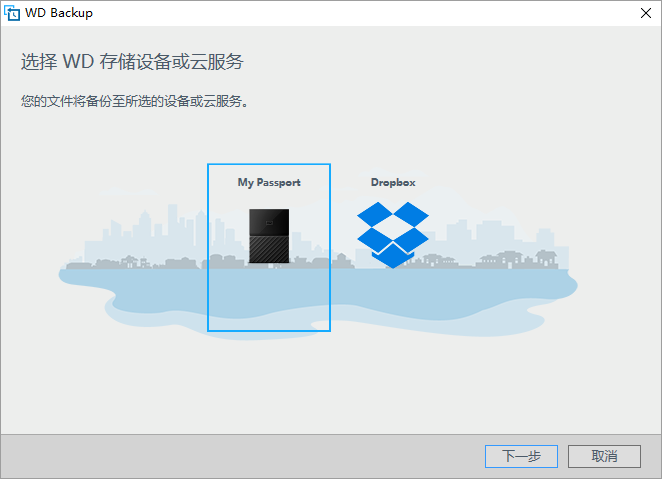This screenshot has height=479, width=662.
Task: Click the gray footer bar left of 下一步
Action: (x=241, y=456)
